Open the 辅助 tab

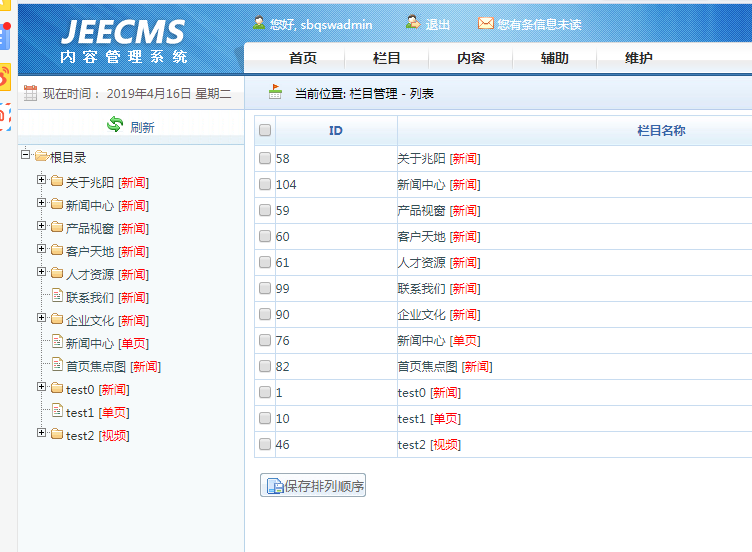pos(554,58)
